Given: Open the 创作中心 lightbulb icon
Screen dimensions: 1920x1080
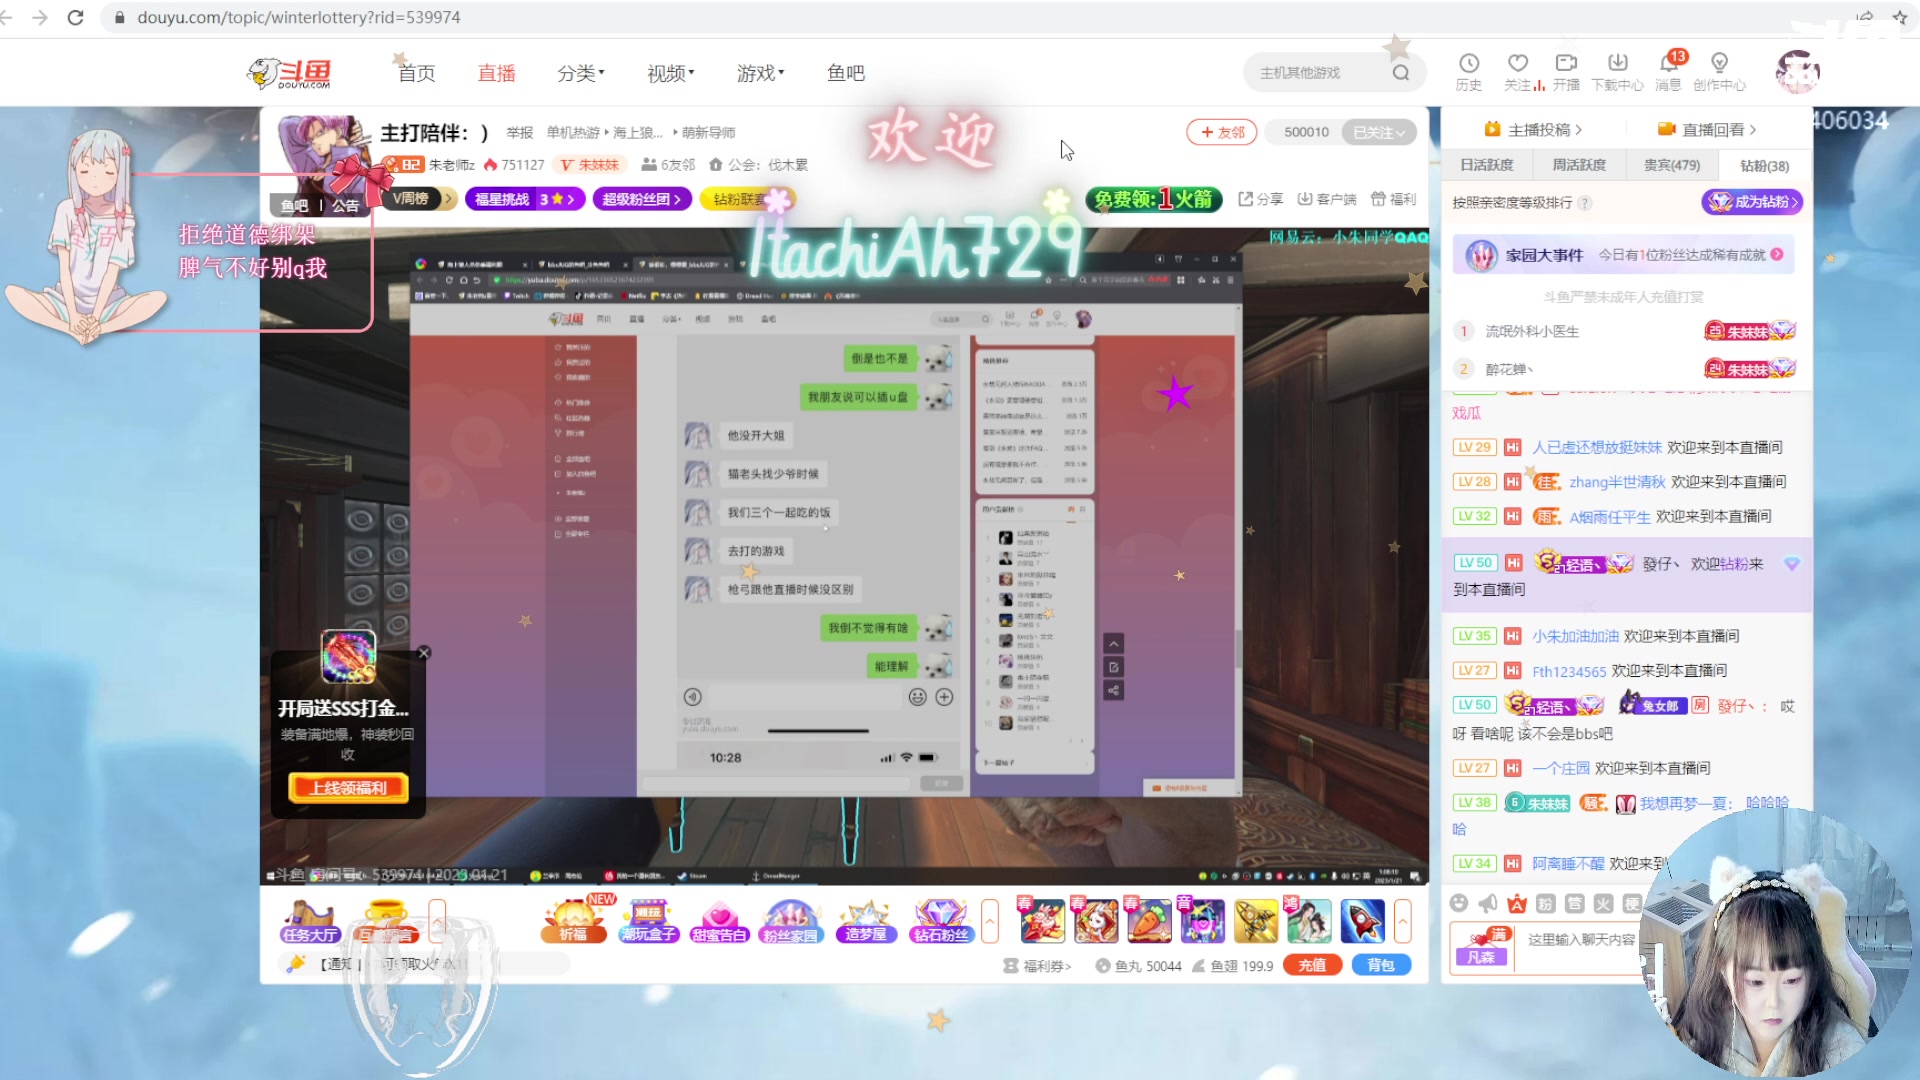Looking at the screenshot, I should click(1719, 72).
